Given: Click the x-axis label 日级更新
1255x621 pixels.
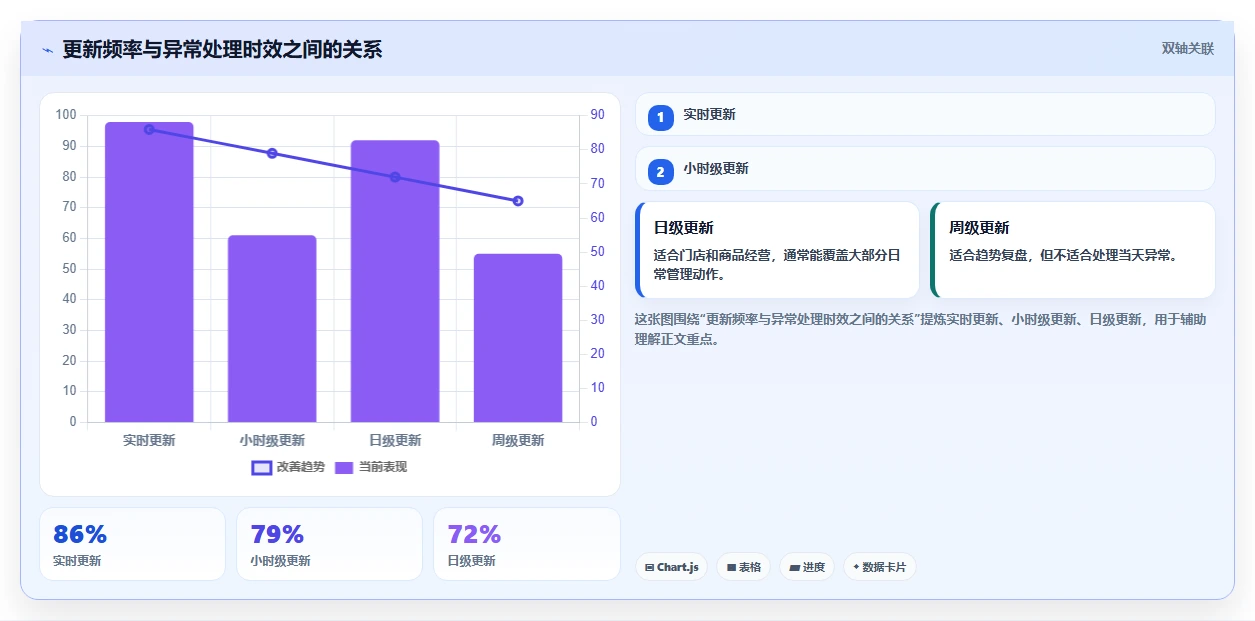Looking at the screenshot, I should [395, 440].
